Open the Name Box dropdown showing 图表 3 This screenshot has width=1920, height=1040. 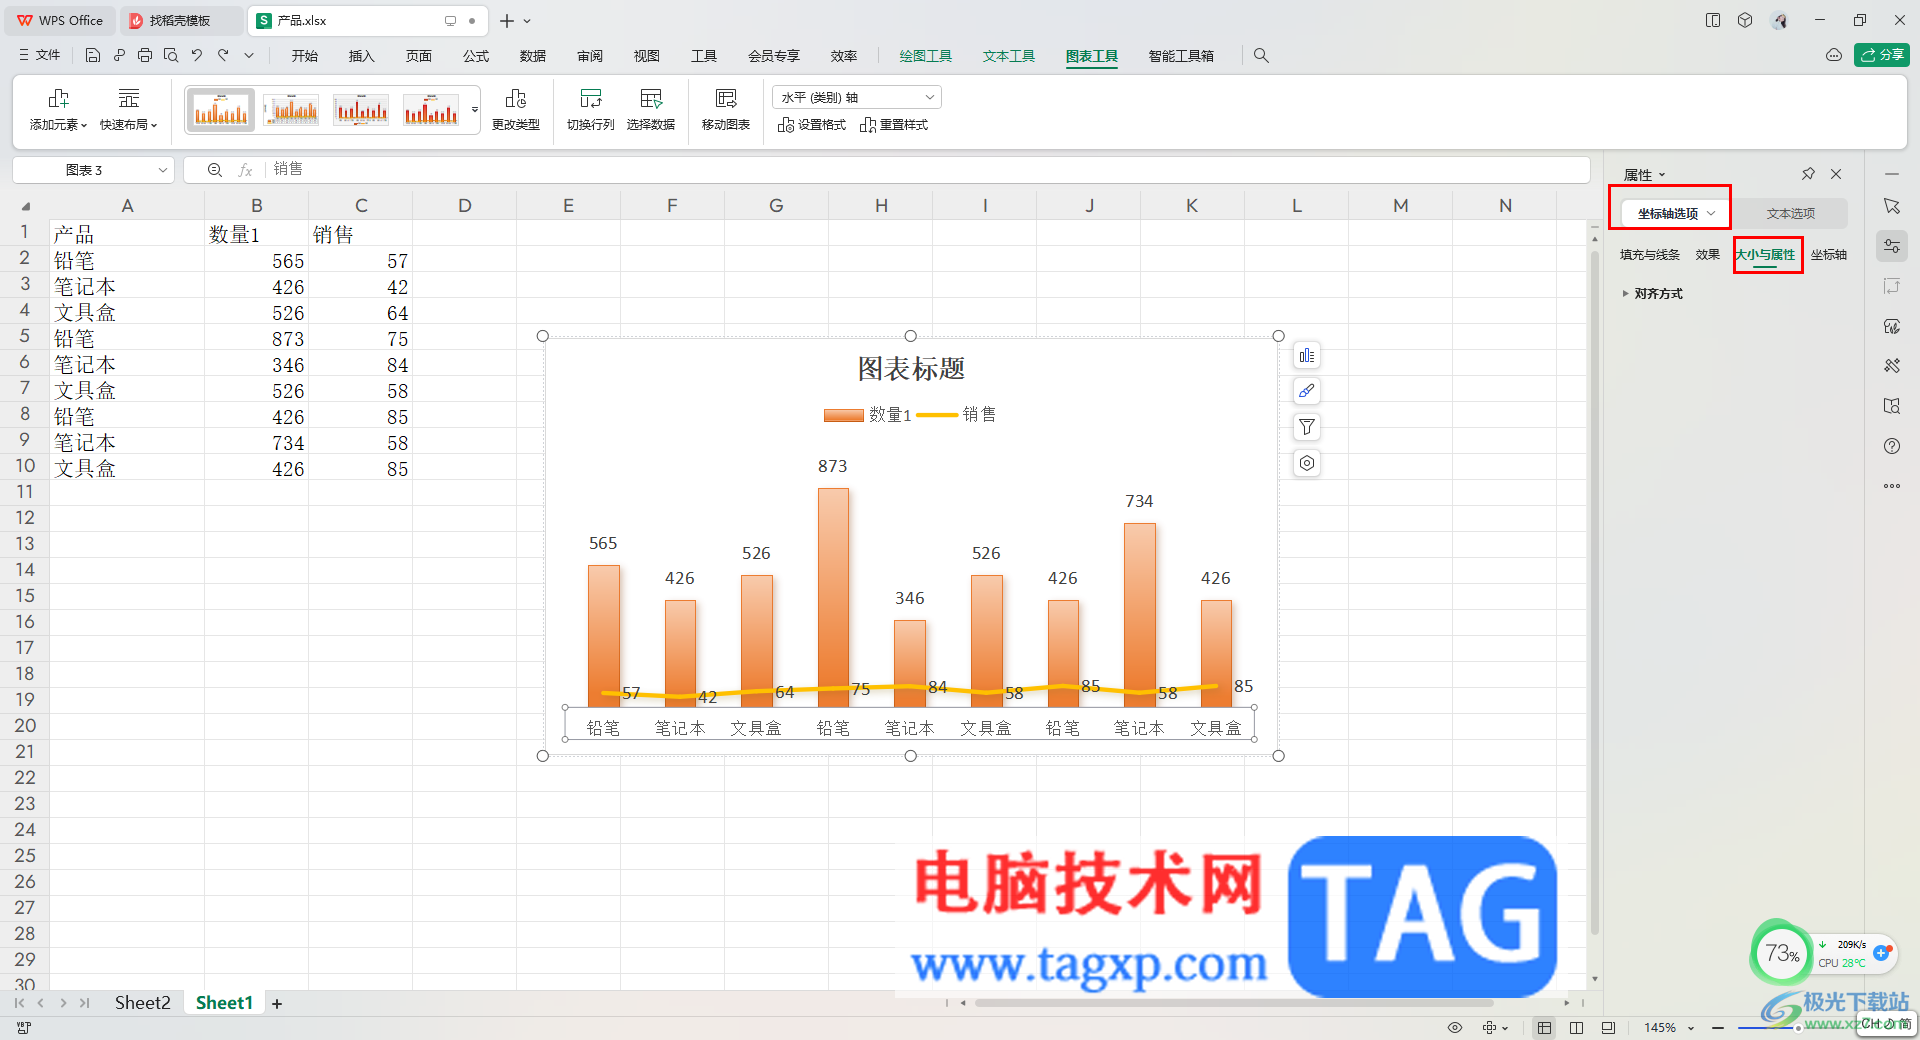(x=163, y=170)
